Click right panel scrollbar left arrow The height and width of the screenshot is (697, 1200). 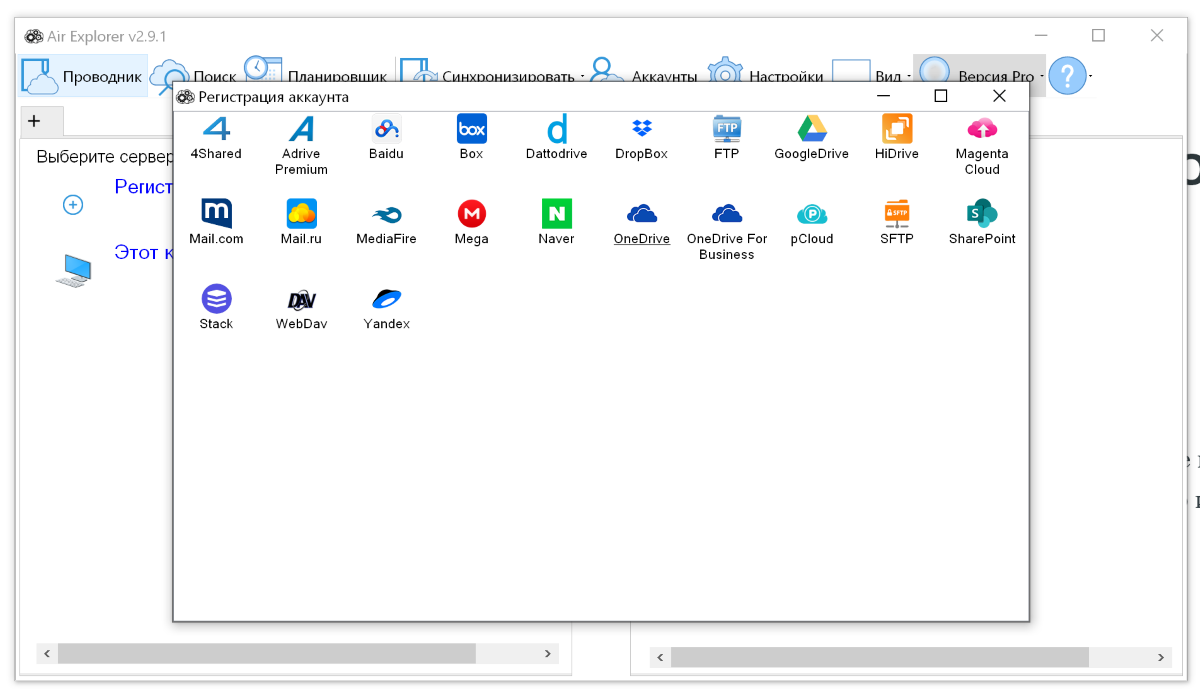tap(660, 657)
